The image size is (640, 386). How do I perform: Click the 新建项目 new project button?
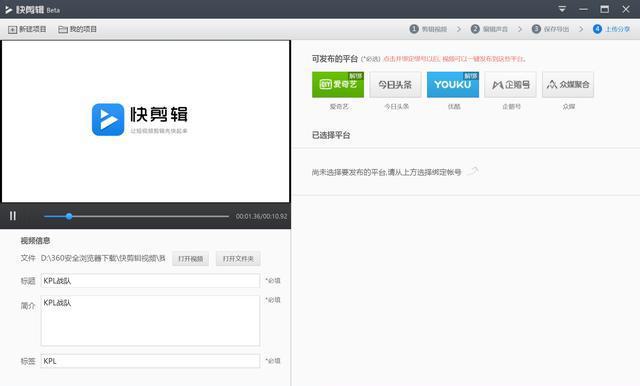(x=27, y=29)
